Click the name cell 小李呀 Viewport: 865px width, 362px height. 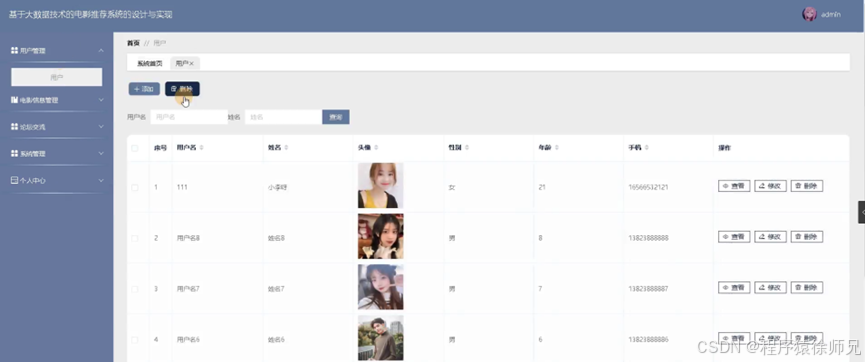pos(277,188)
